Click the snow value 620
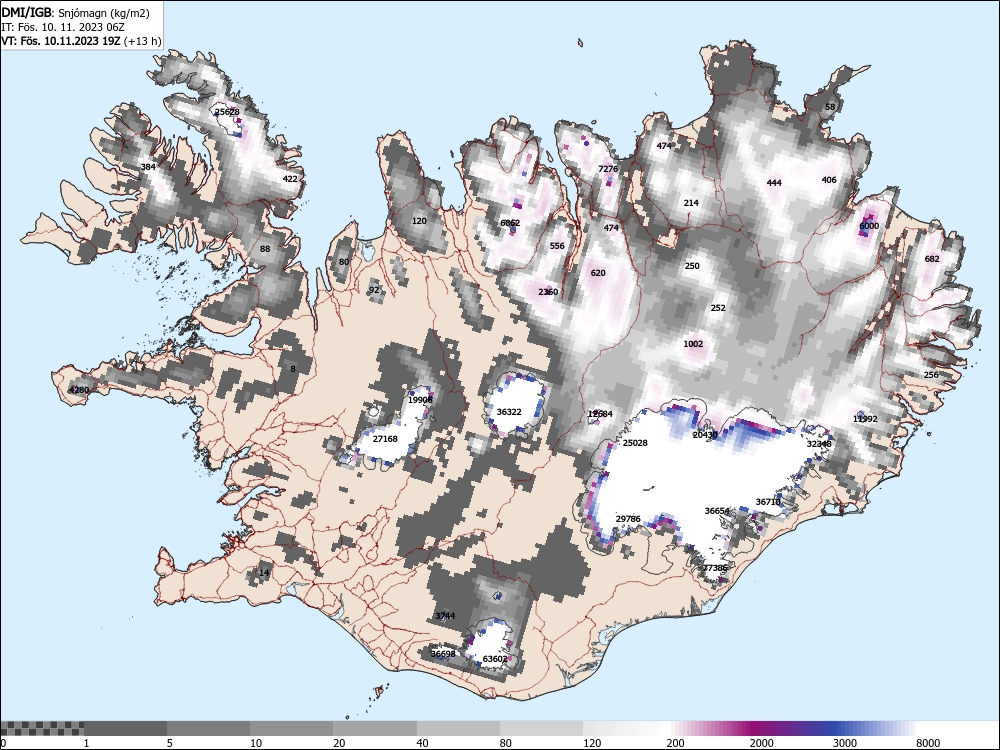Viewport: 1000px width, 750px height. 598,273
